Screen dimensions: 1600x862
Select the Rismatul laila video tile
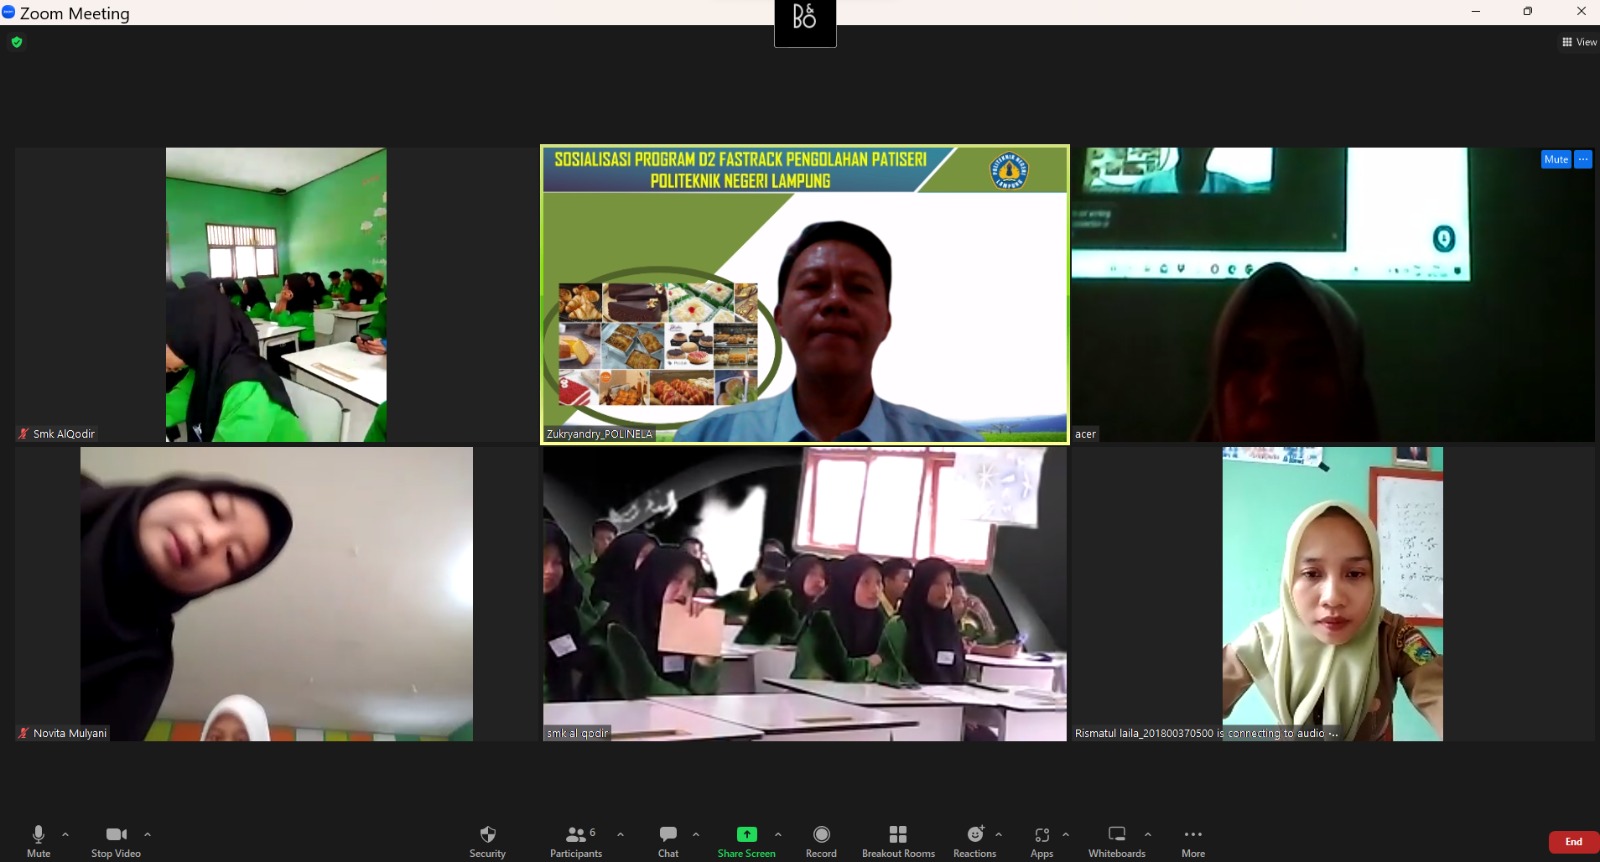[1333, 594]
